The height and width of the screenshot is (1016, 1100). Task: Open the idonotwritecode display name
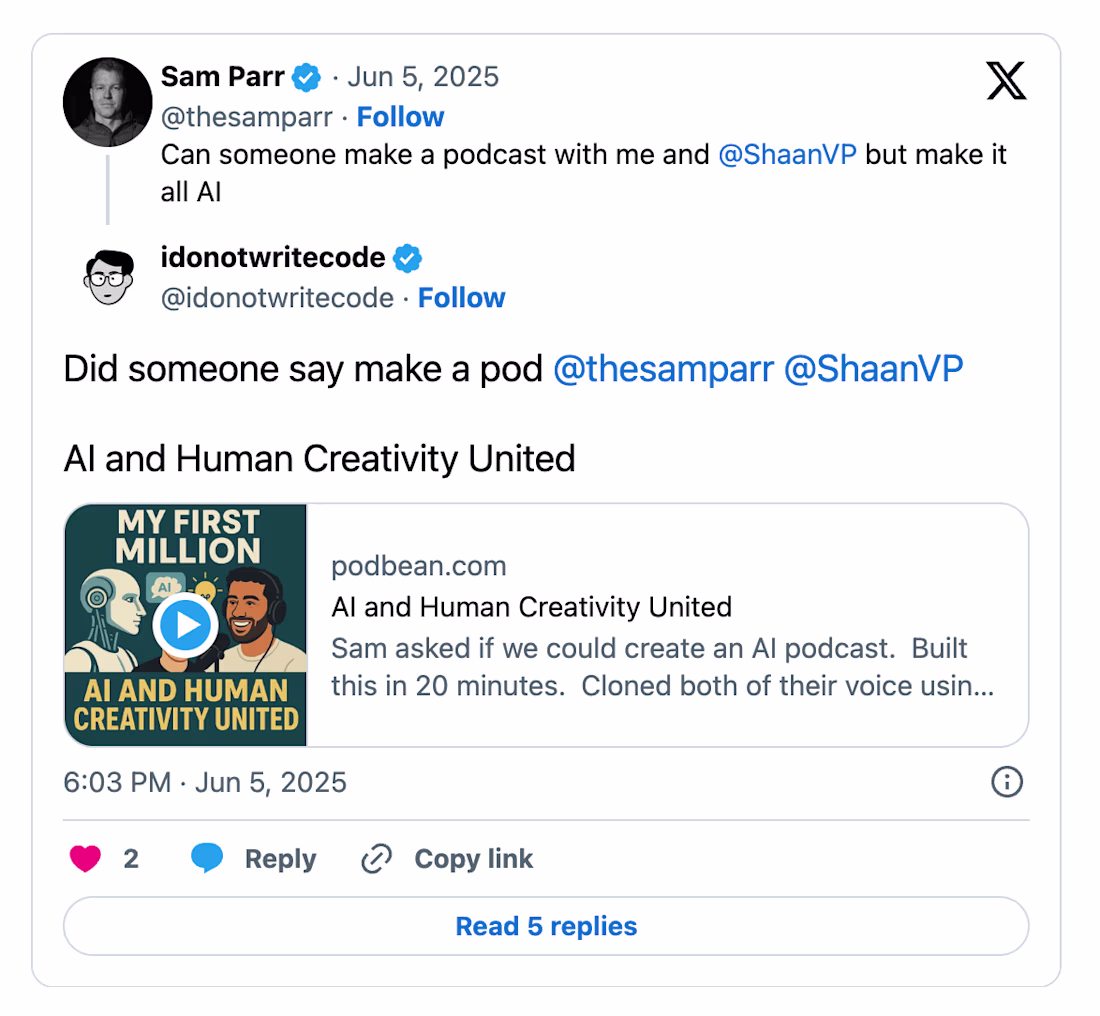point(272,258)
